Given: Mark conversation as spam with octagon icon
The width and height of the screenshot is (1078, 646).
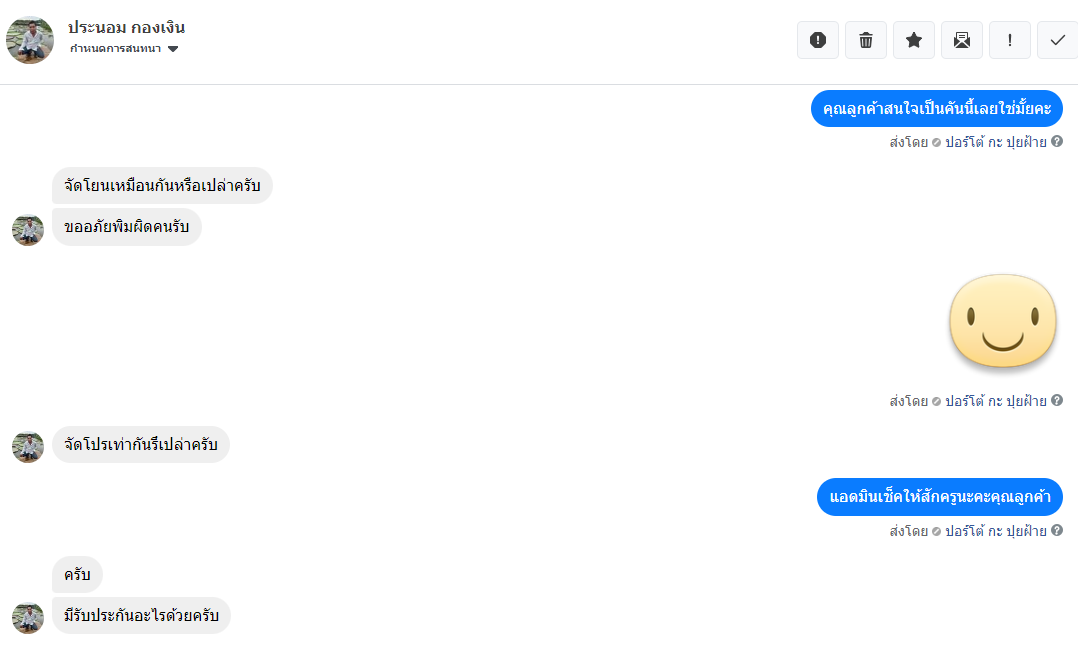Looking at the screenshot, I should pyautogui.click(x=818, y=40).
